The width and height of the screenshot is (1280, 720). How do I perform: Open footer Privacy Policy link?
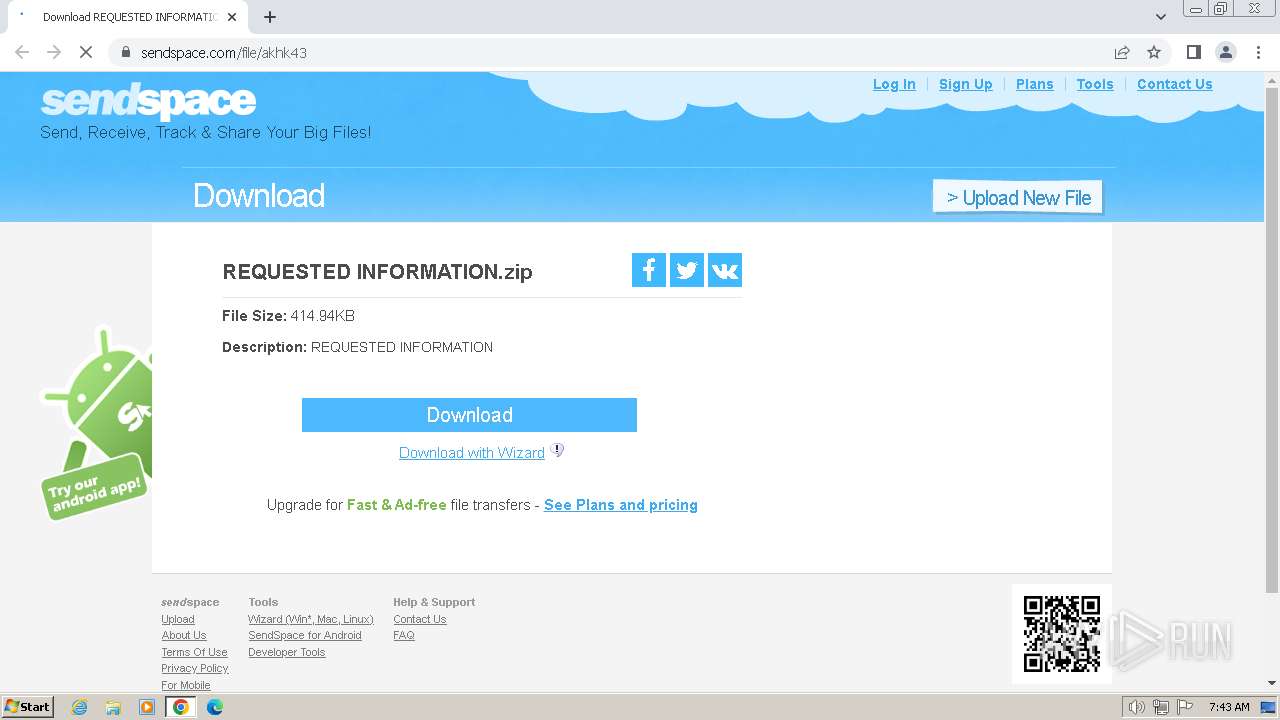pos(195,668)
